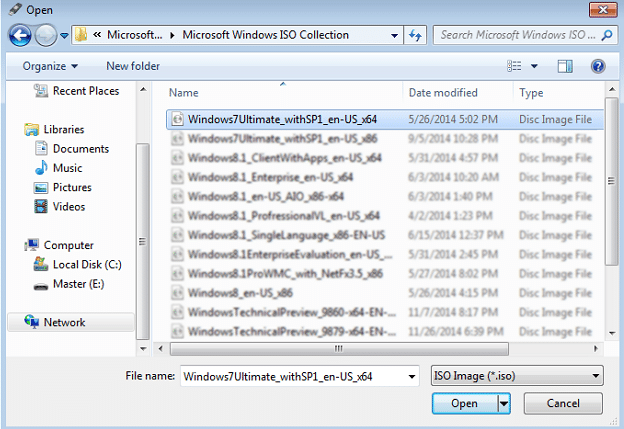The width and height of the screenshot is (624, 429).
Task: Select Windows8.1_en-US_AIO_x86-x64 file
Action: [x=384, y=197]
